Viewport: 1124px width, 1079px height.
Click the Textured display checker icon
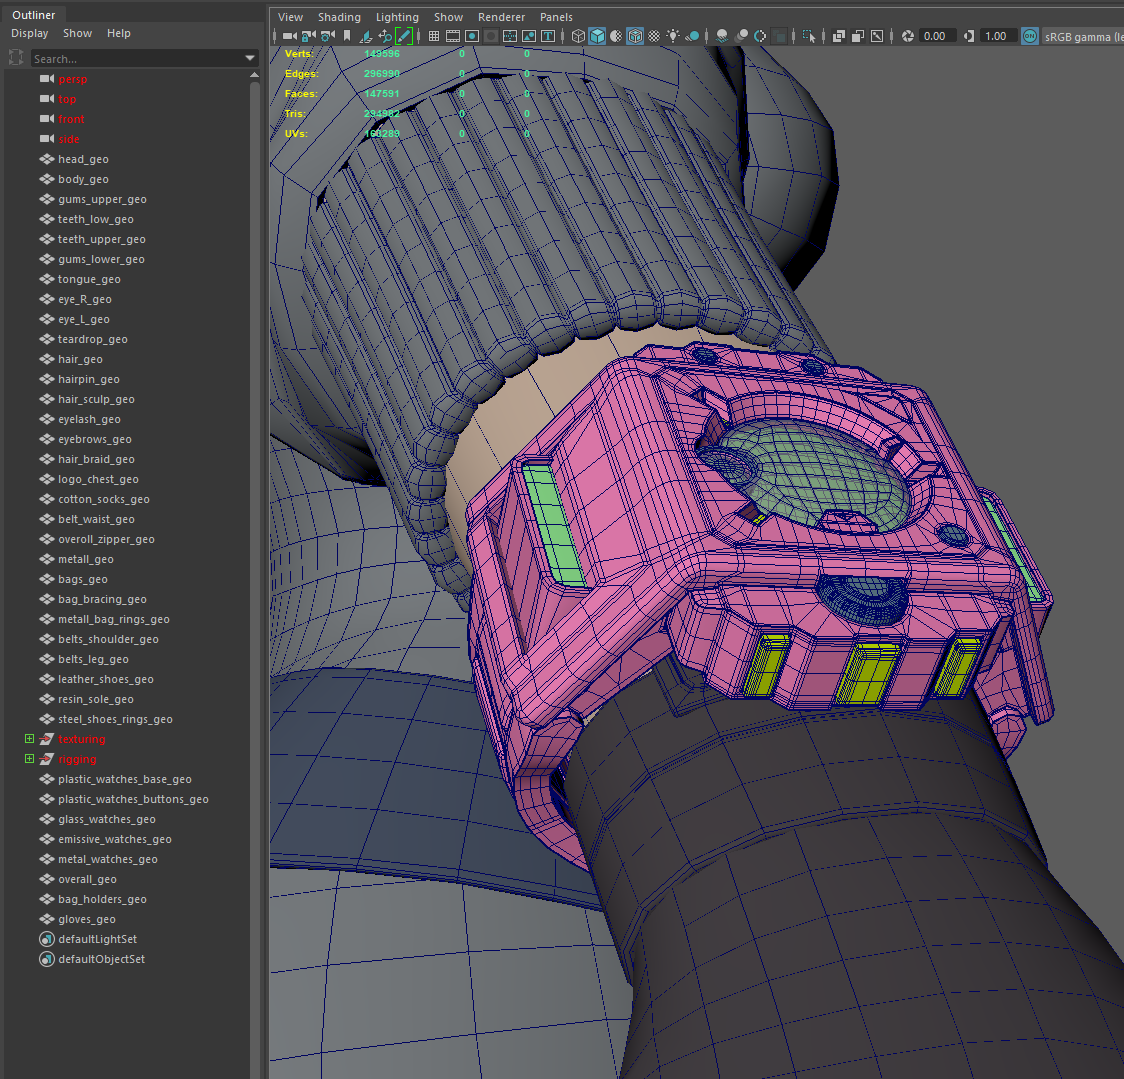click(x=654, y=36)
